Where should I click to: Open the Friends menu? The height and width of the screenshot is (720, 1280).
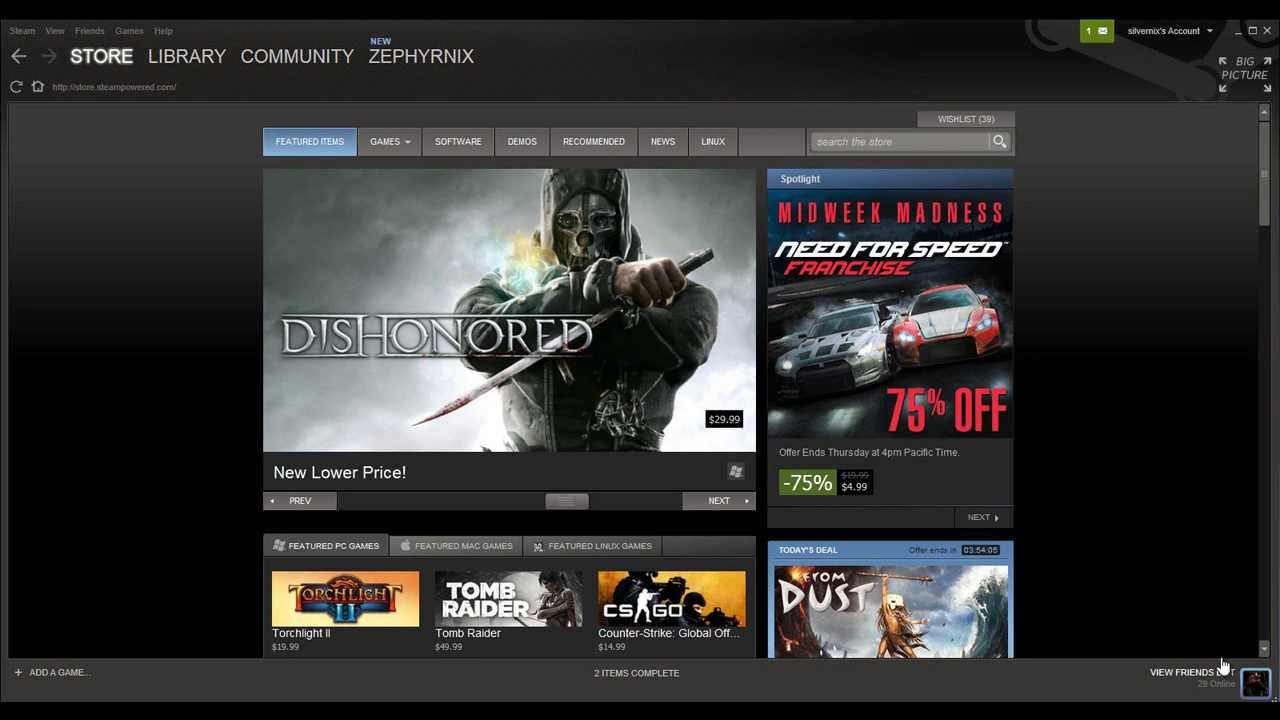(89, 31)
